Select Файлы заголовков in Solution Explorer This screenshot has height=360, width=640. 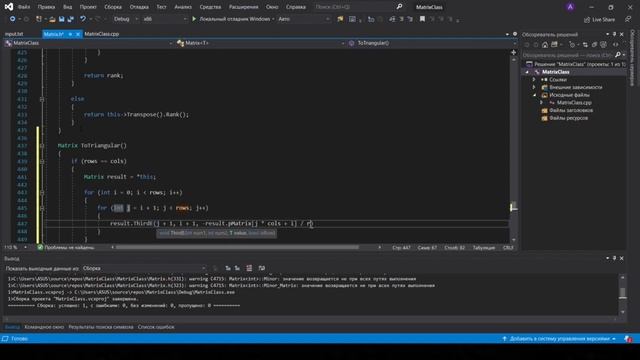coord(571,110)
